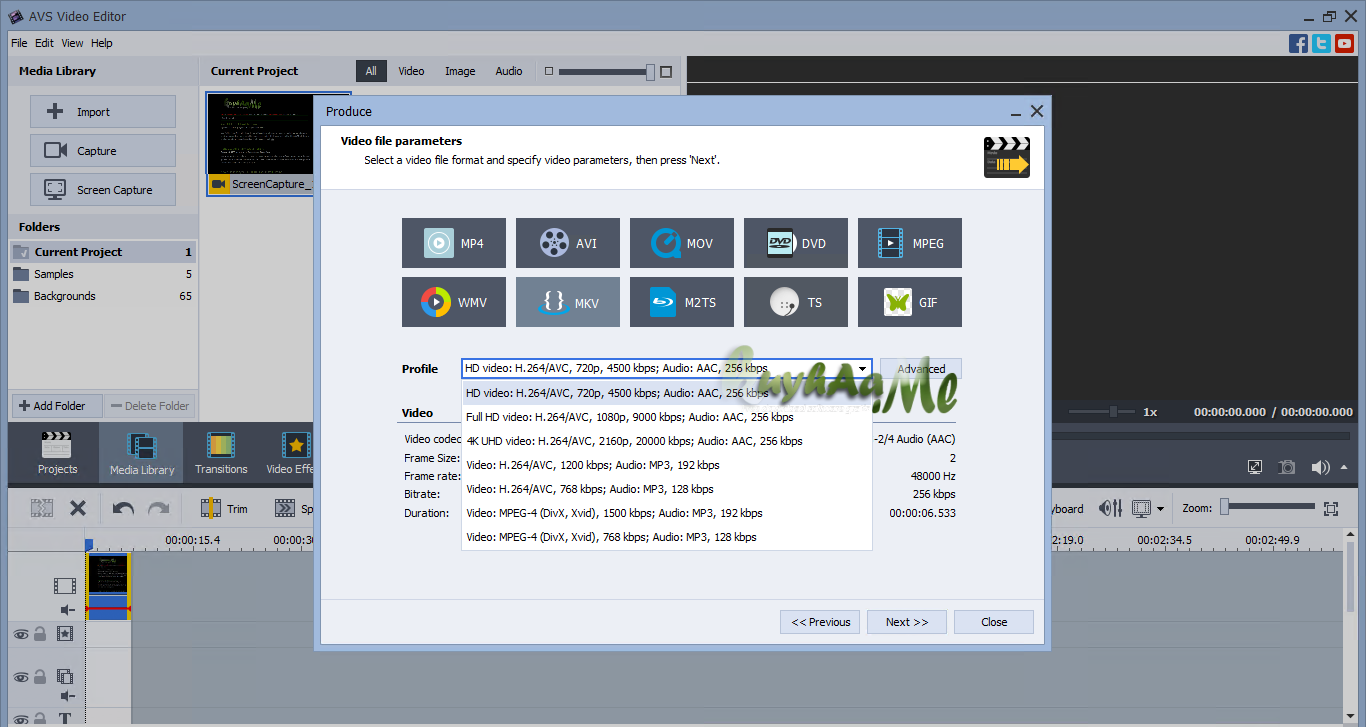The height and width of the screenshot is (727, 1366).
Task: Click the delete X icon in timeline toolbar
Action: 78,508
